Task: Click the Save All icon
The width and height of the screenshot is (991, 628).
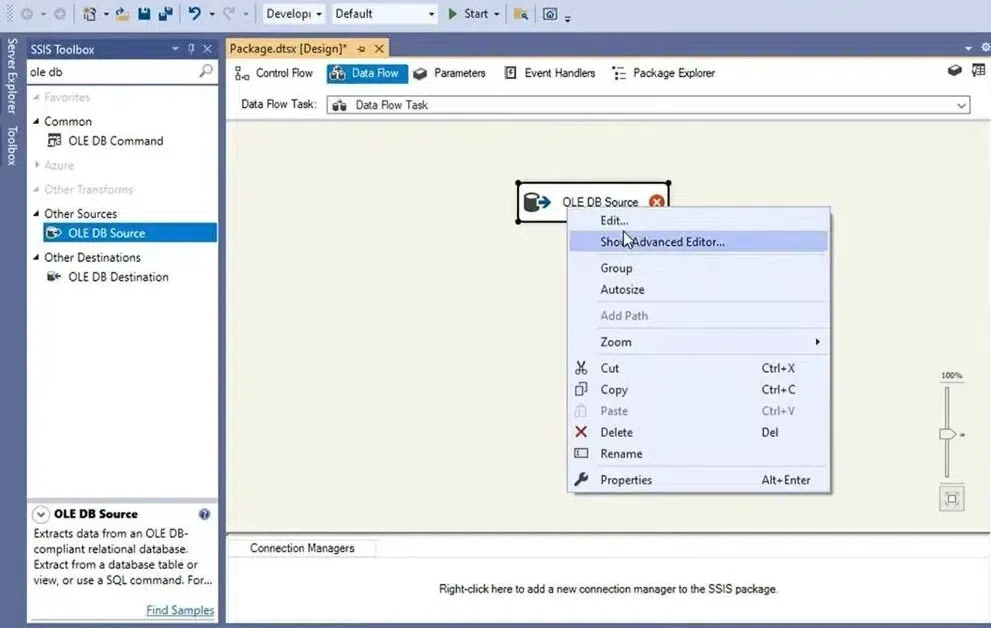Action: (166, 13)
